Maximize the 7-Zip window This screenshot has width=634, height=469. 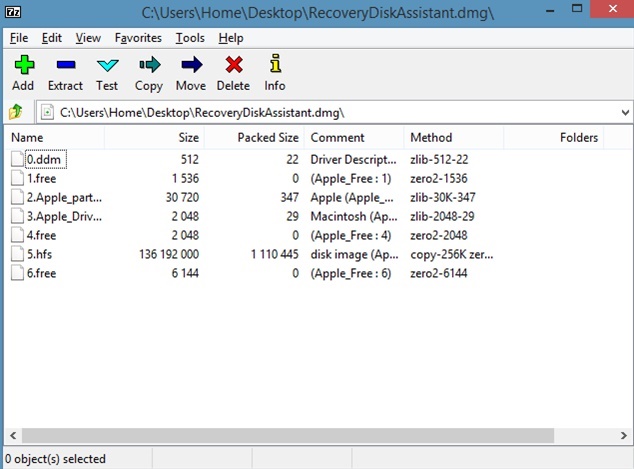point(577,9)
